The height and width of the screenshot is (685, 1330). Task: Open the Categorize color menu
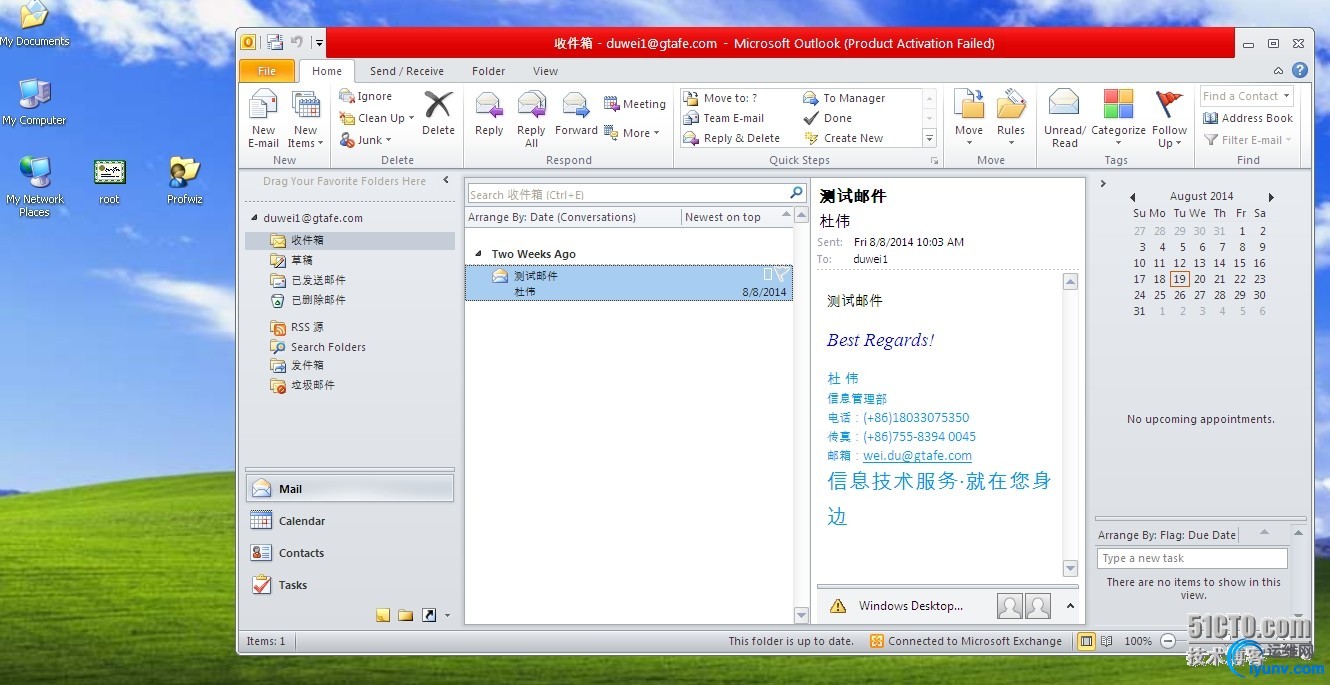tap(1118, 118)
